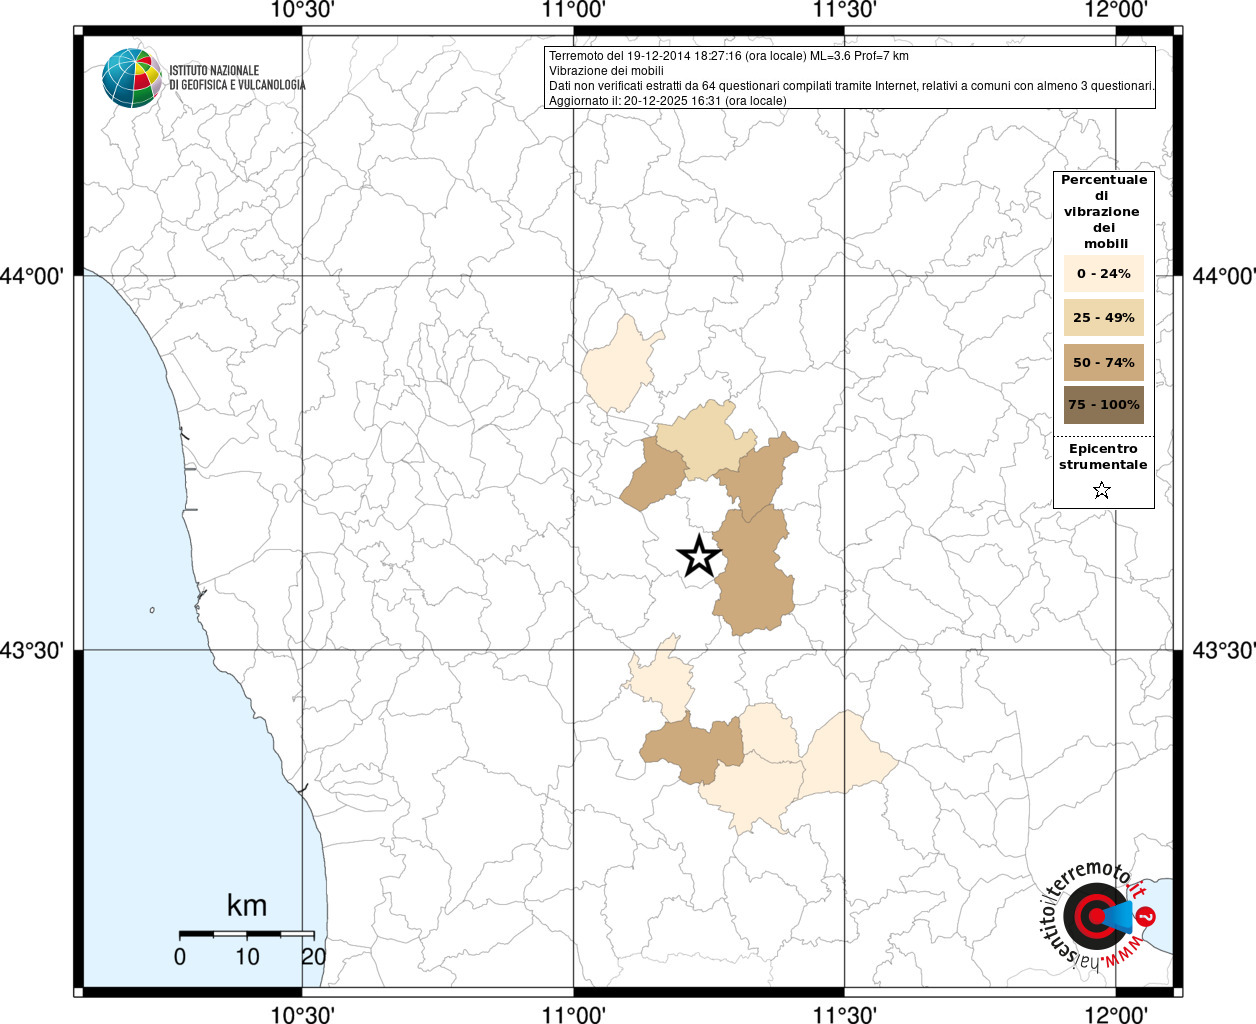Click the 'km' scale bar label
Viewport: 1256px width, 1024px height.
click(247, 906)
